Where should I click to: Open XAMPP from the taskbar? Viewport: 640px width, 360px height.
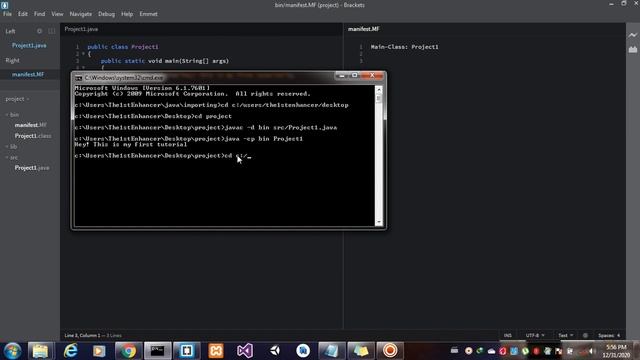pyautogui.click(x=216, y=351)
